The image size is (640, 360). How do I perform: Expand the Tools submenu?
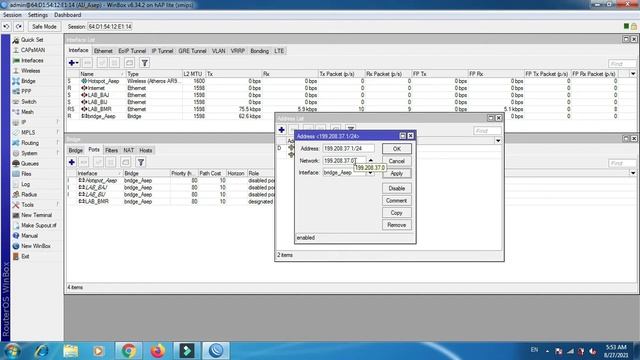click(x=58, y=204)
